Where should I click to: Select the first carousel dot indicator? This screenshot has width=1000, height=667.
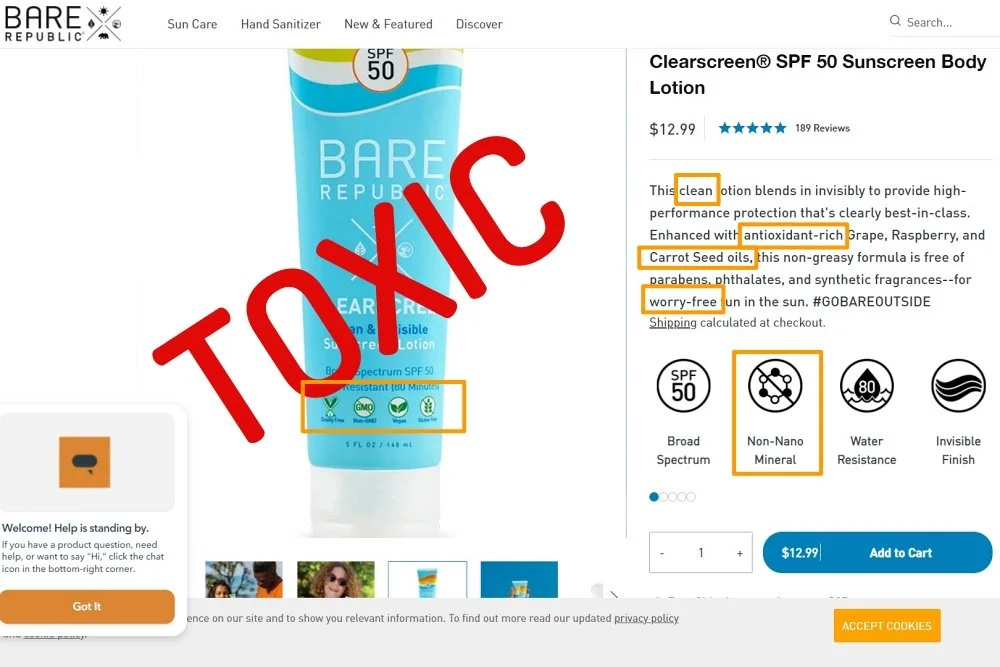[654, 497]
